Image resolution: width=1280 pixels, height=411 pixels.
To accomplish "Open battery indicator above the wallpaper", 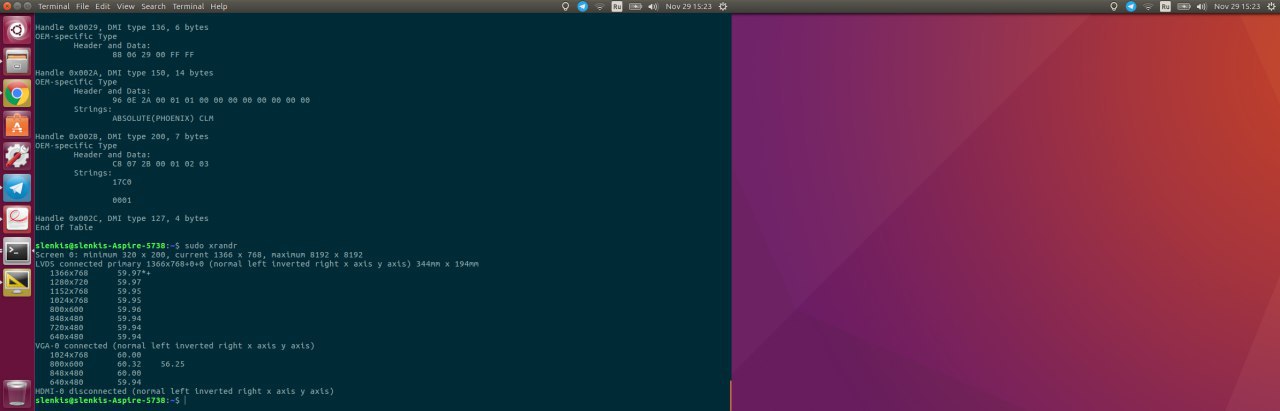I will (x=1182, y=6).
